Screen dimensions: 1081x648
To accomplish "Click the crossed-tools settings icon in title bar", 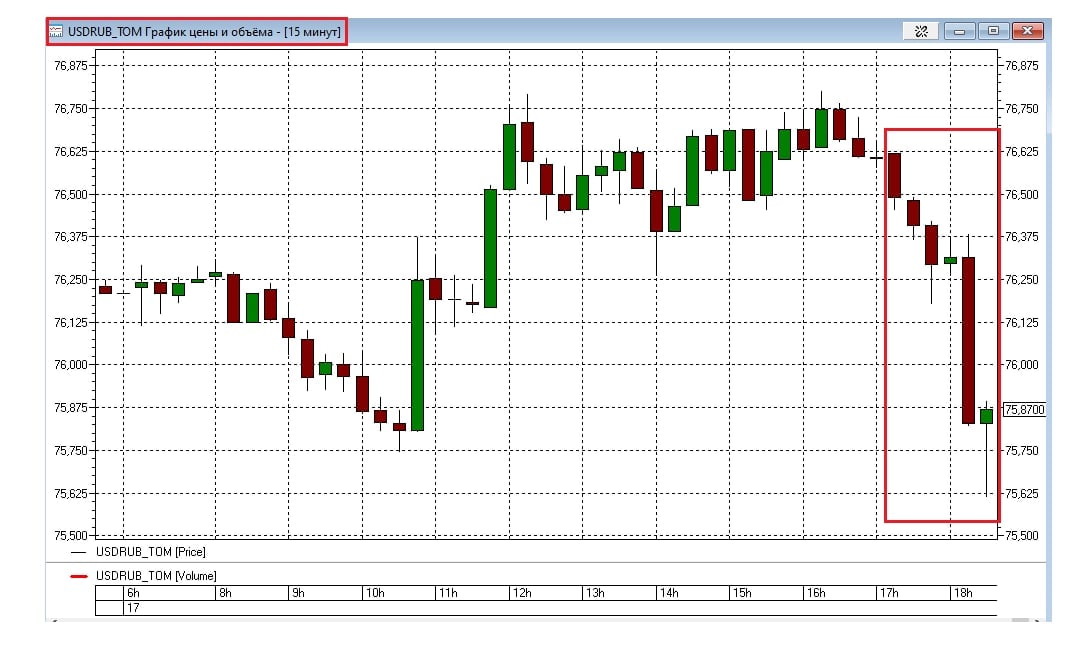I will click(x=921, y=31).
